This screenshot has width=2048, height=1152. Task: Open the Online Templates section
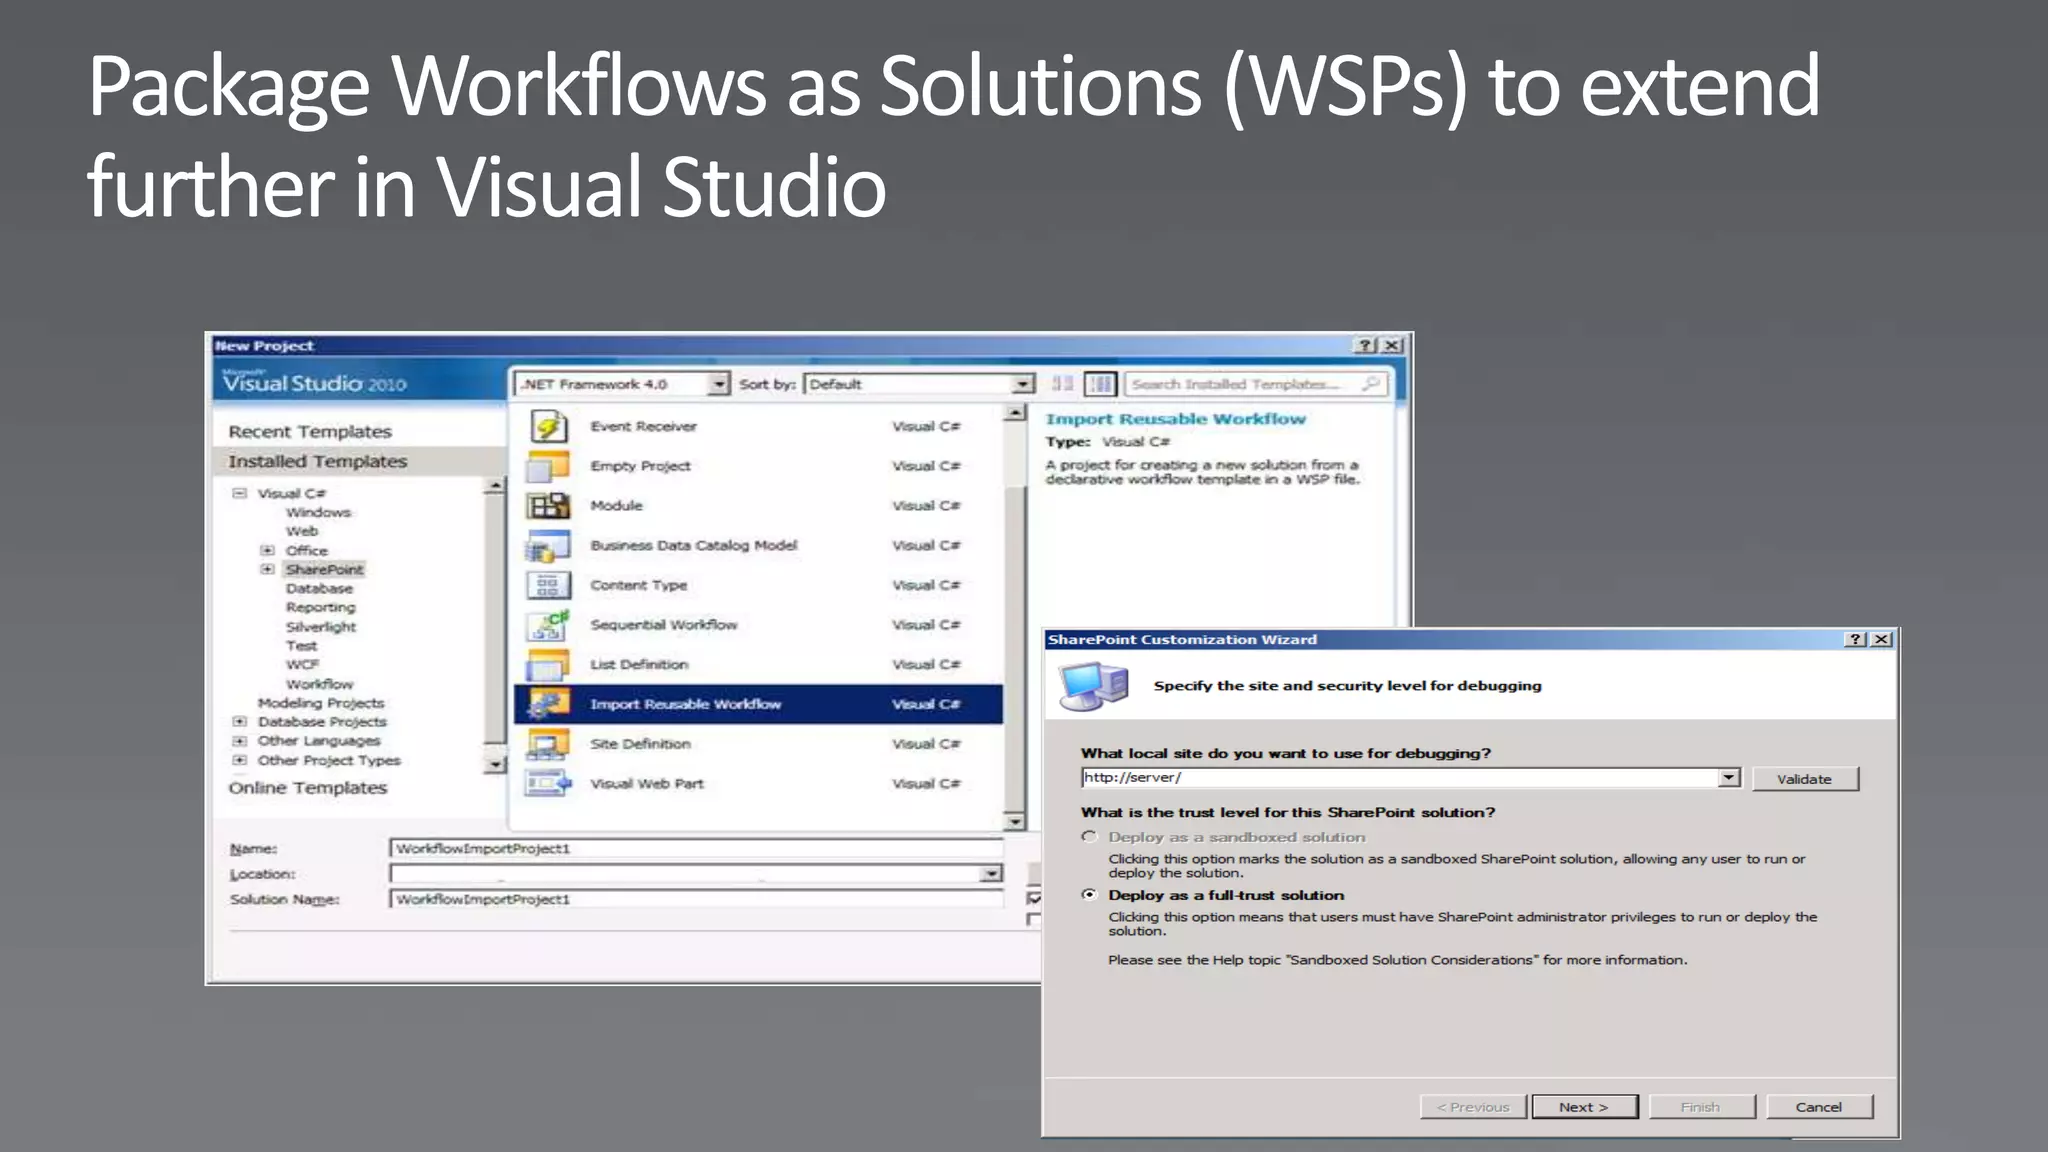pos(308,788)
